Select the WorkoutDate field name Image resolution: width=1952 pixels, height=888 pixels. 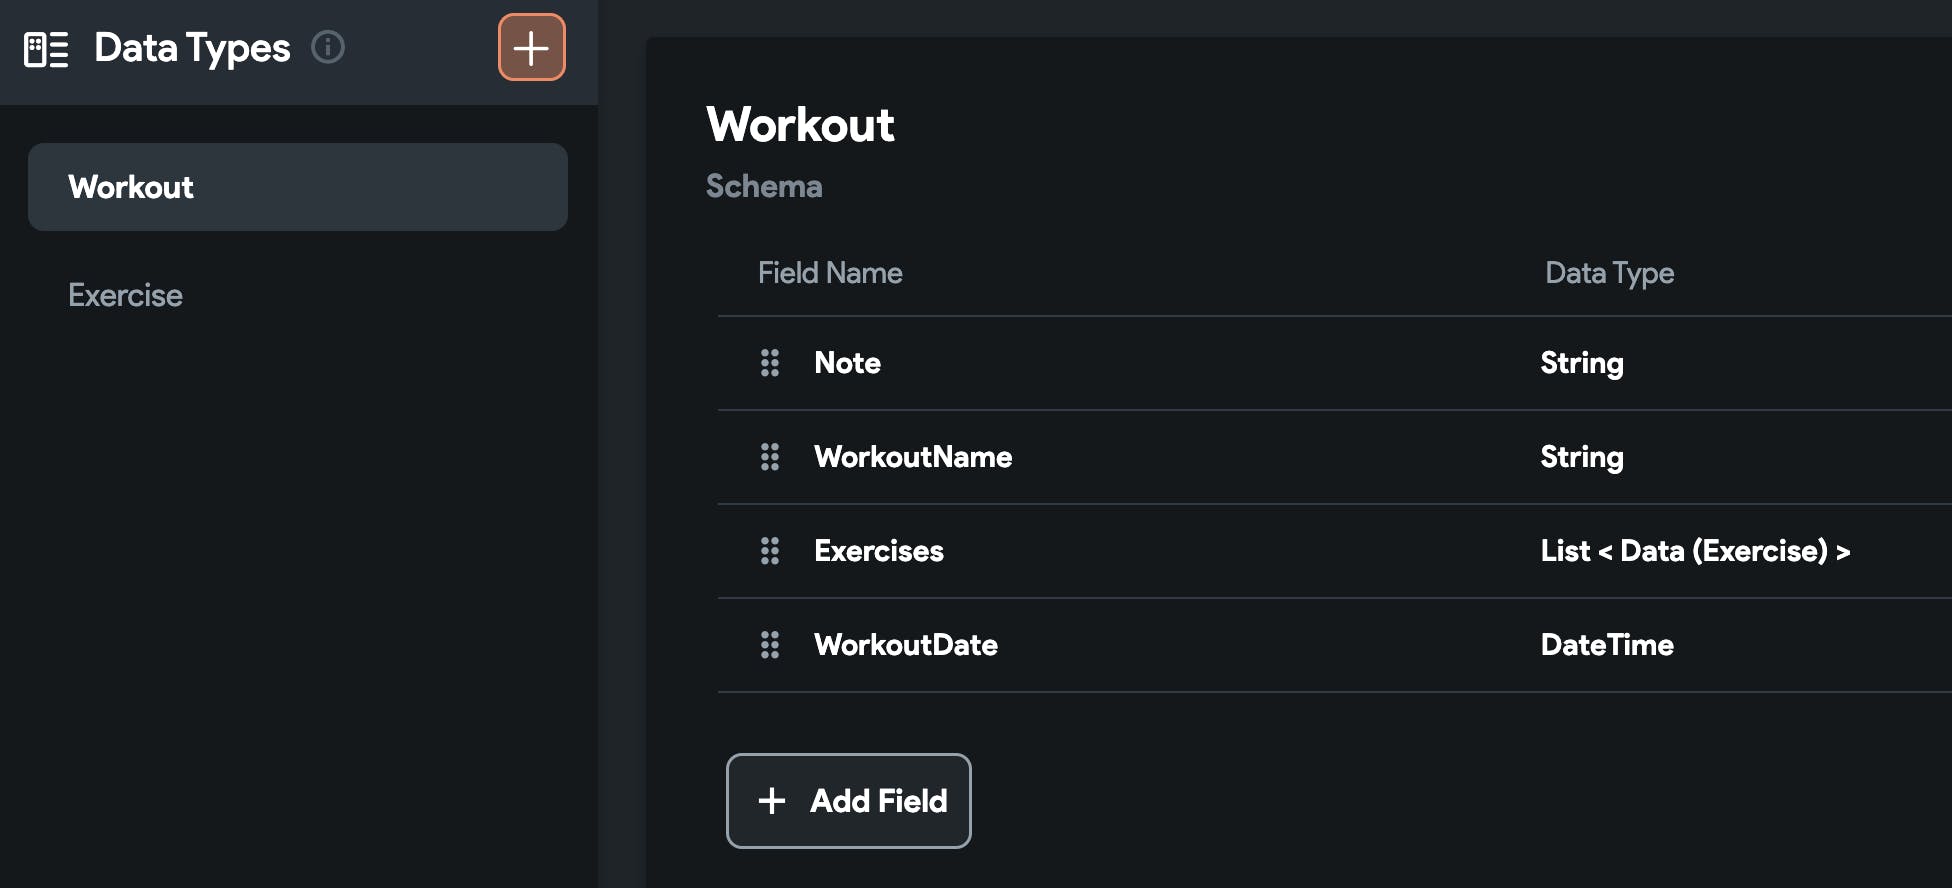[905, 645]
